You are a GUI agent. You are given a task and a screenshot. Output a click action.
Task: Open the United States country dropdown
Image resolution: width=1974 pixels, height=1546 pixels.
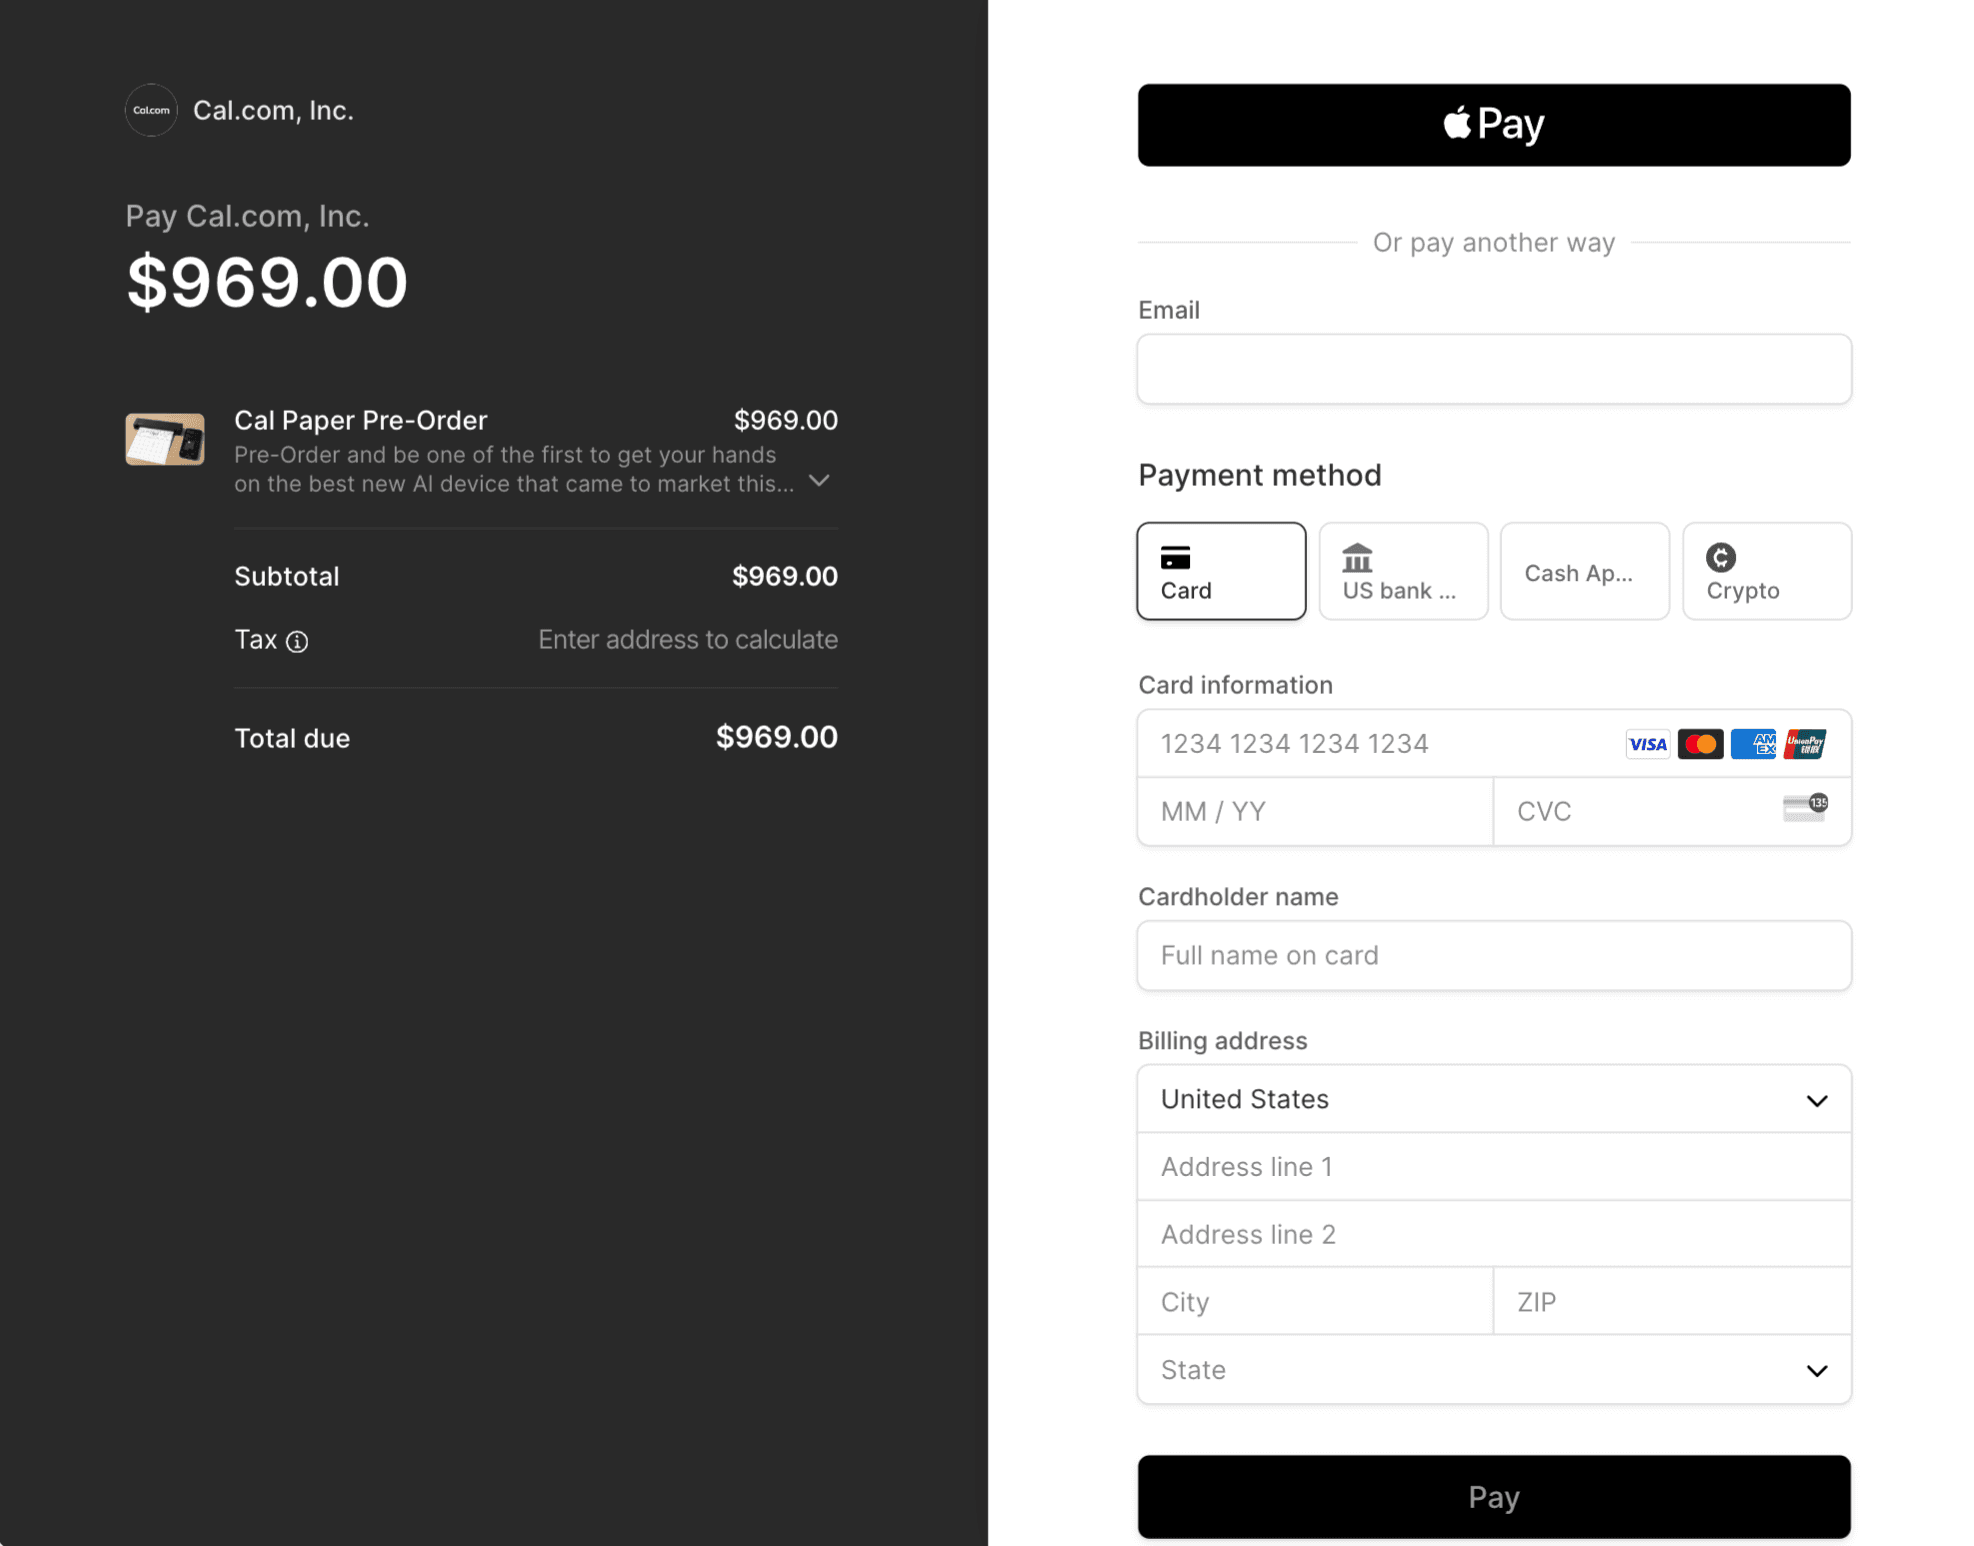tap(1494, 1099)
